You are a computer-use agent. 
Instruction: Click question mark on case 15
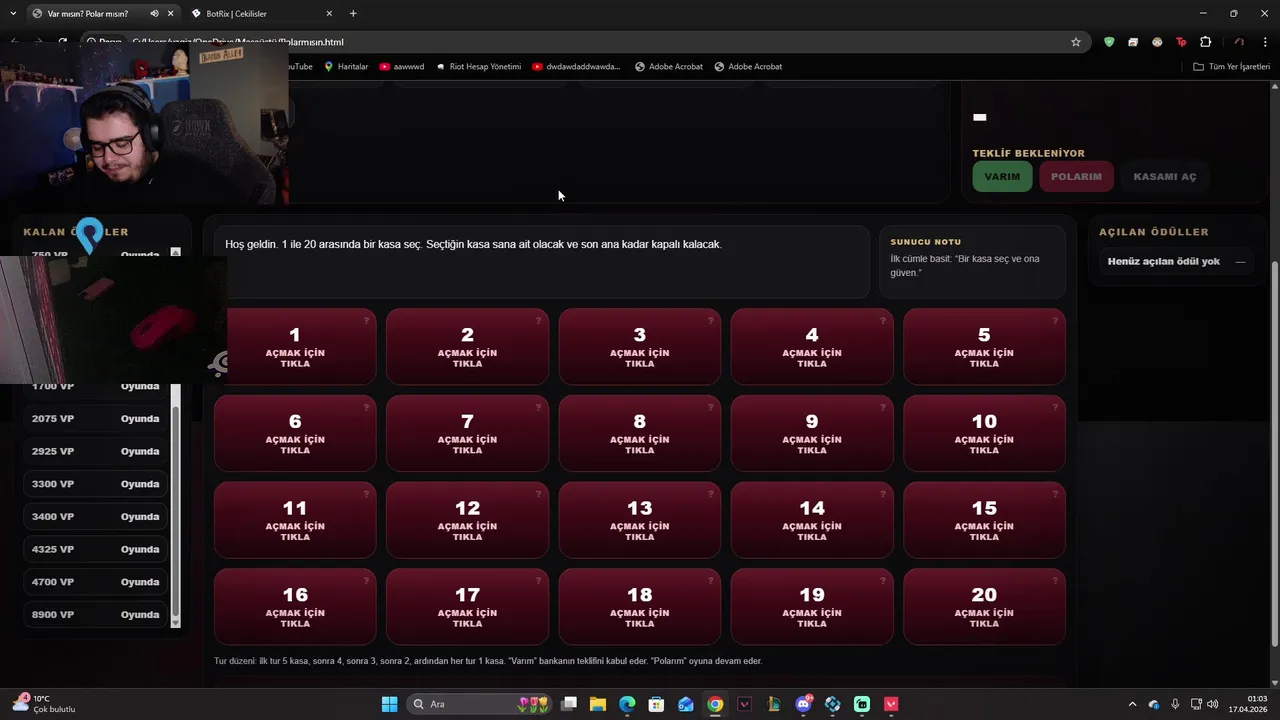[1055, 494]
